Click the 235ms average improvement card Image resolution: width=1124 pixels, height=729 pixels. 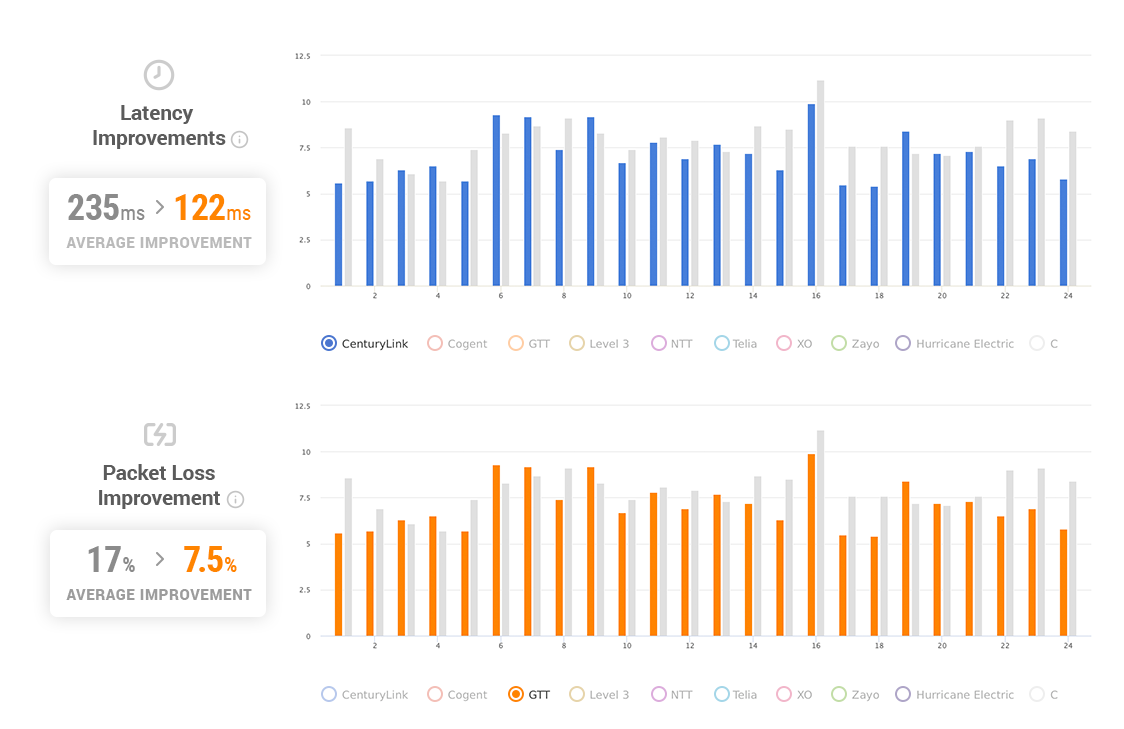coord(157,221)
